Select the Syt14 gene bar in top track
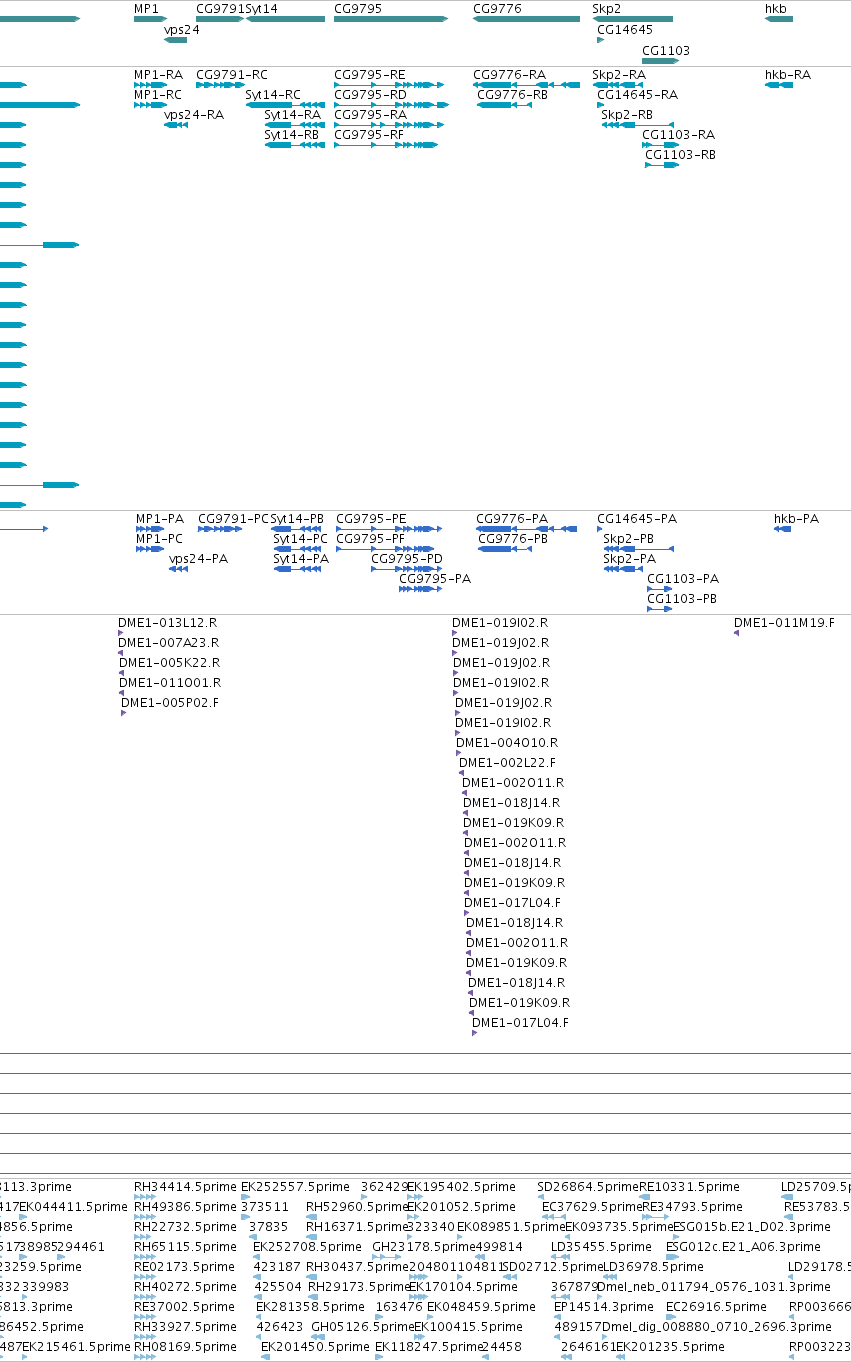This screenshot has height=1362, width=851. 285,19
